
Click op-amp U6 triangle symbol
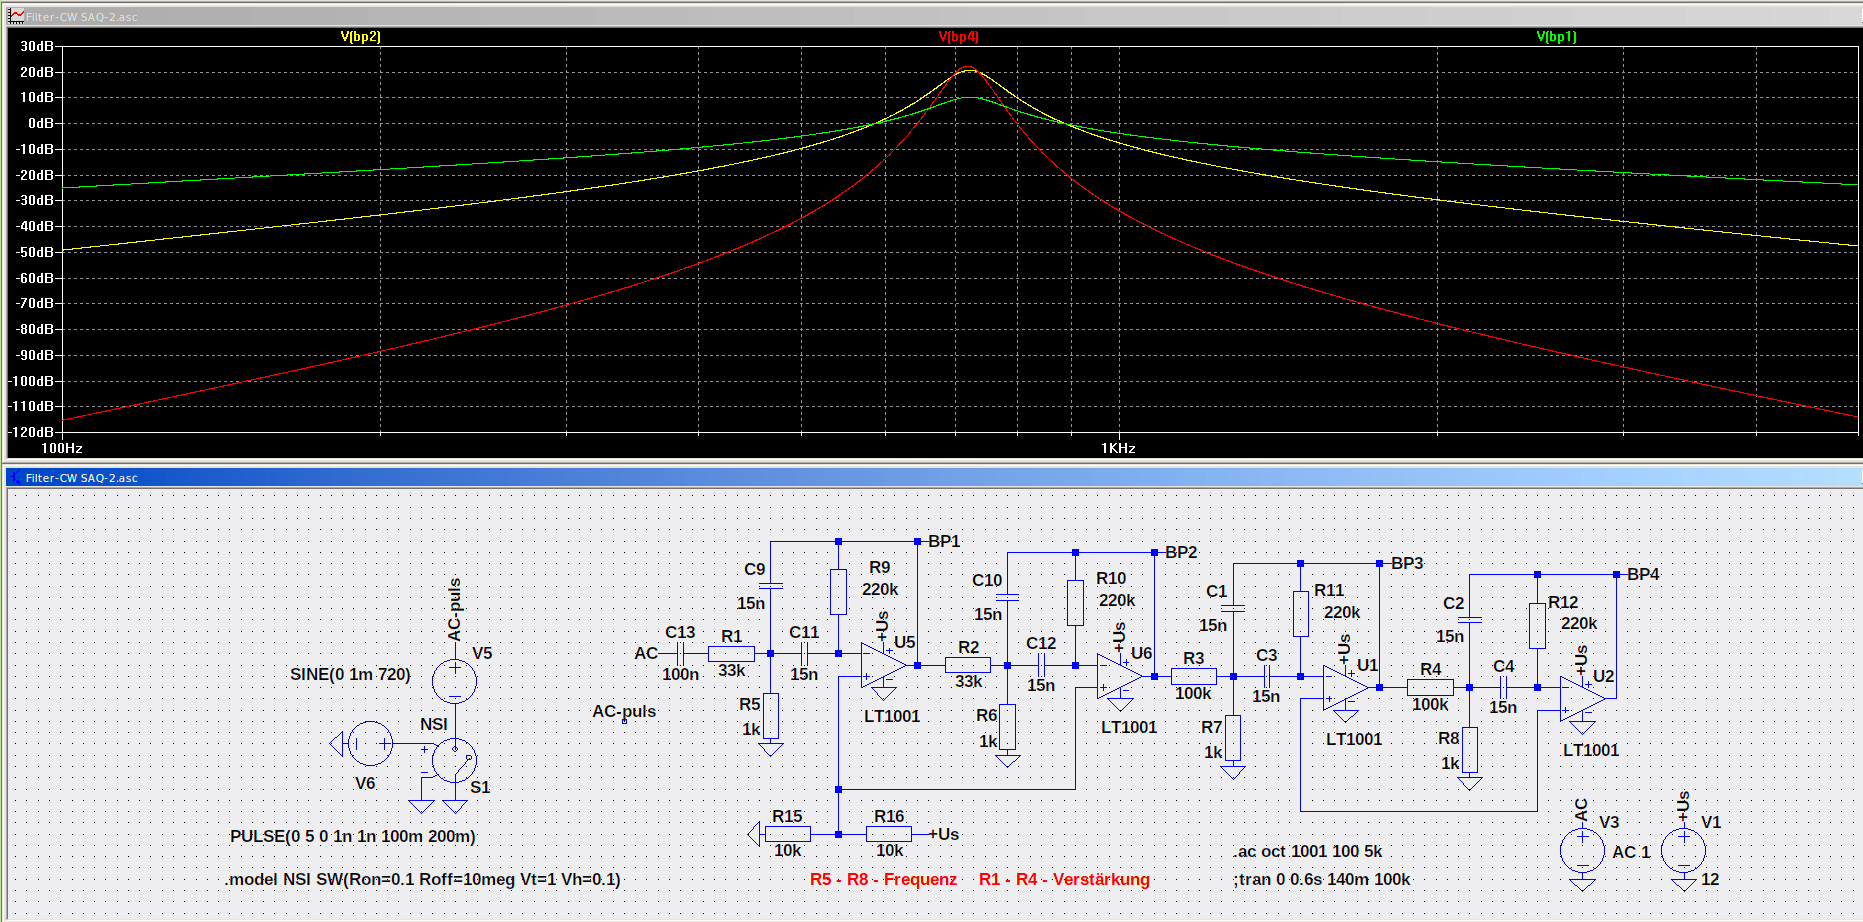[1119, 677]
